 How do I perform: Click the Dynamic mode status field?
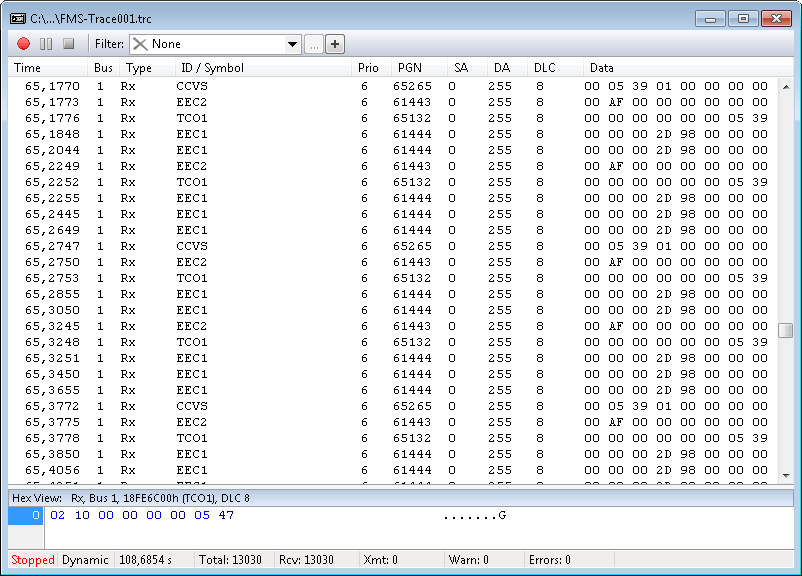tap(85, 560)
